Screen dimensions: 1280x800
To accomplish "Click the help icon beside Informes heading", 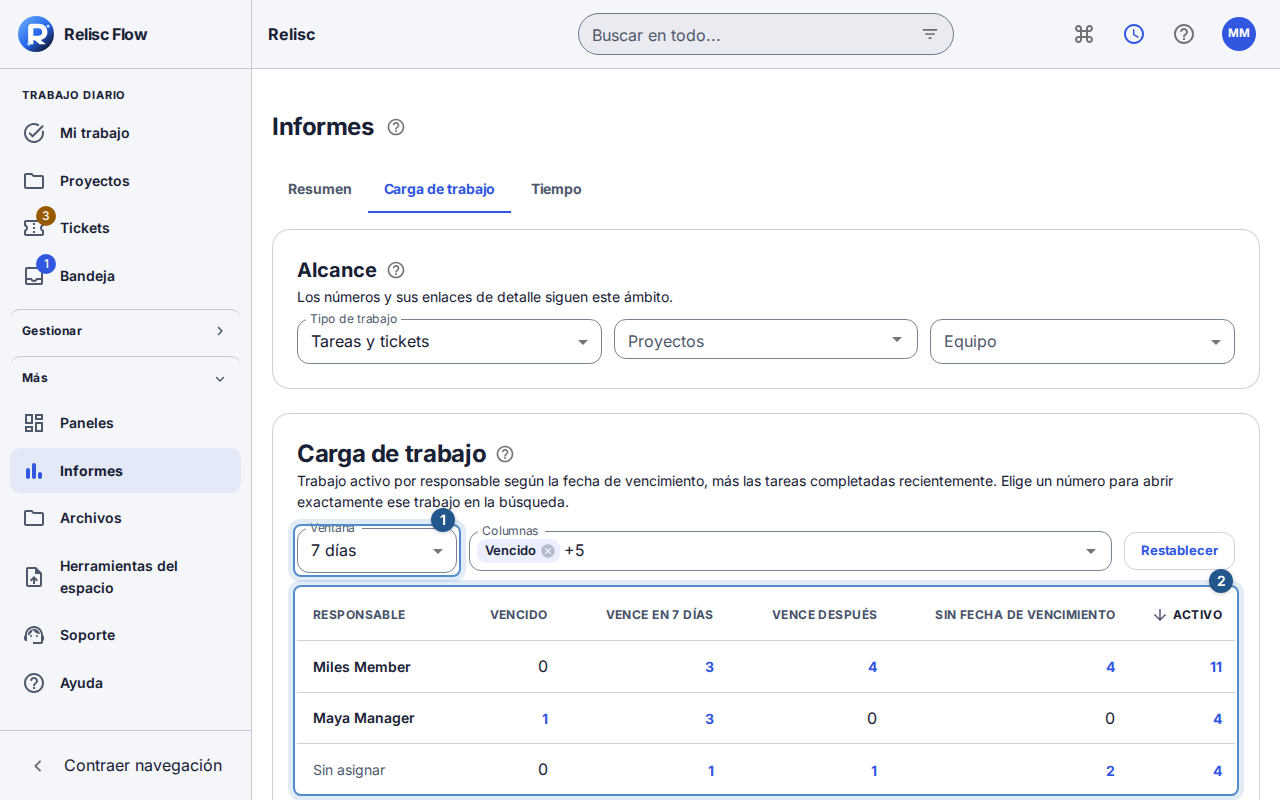I will coord(396,127).
